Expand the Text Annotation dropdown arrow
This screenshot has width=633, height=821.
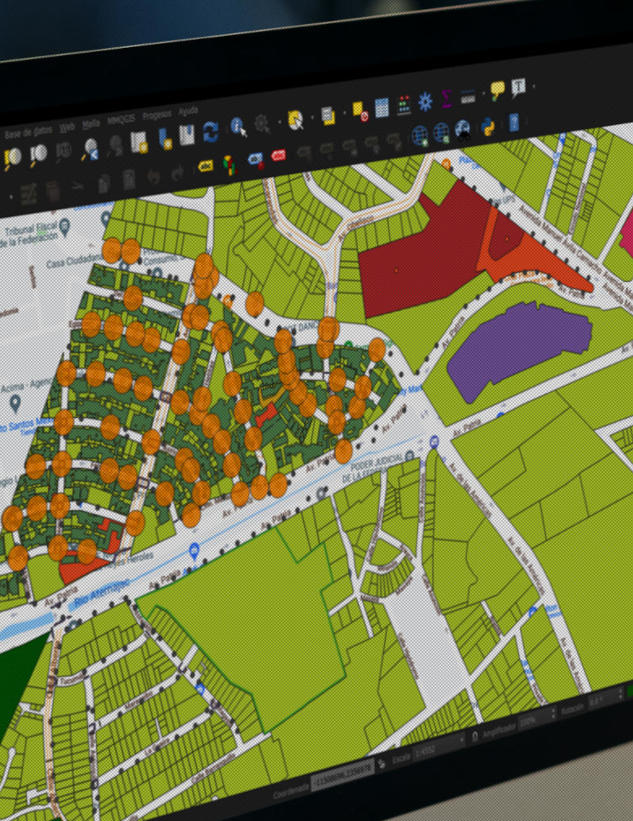533,85
